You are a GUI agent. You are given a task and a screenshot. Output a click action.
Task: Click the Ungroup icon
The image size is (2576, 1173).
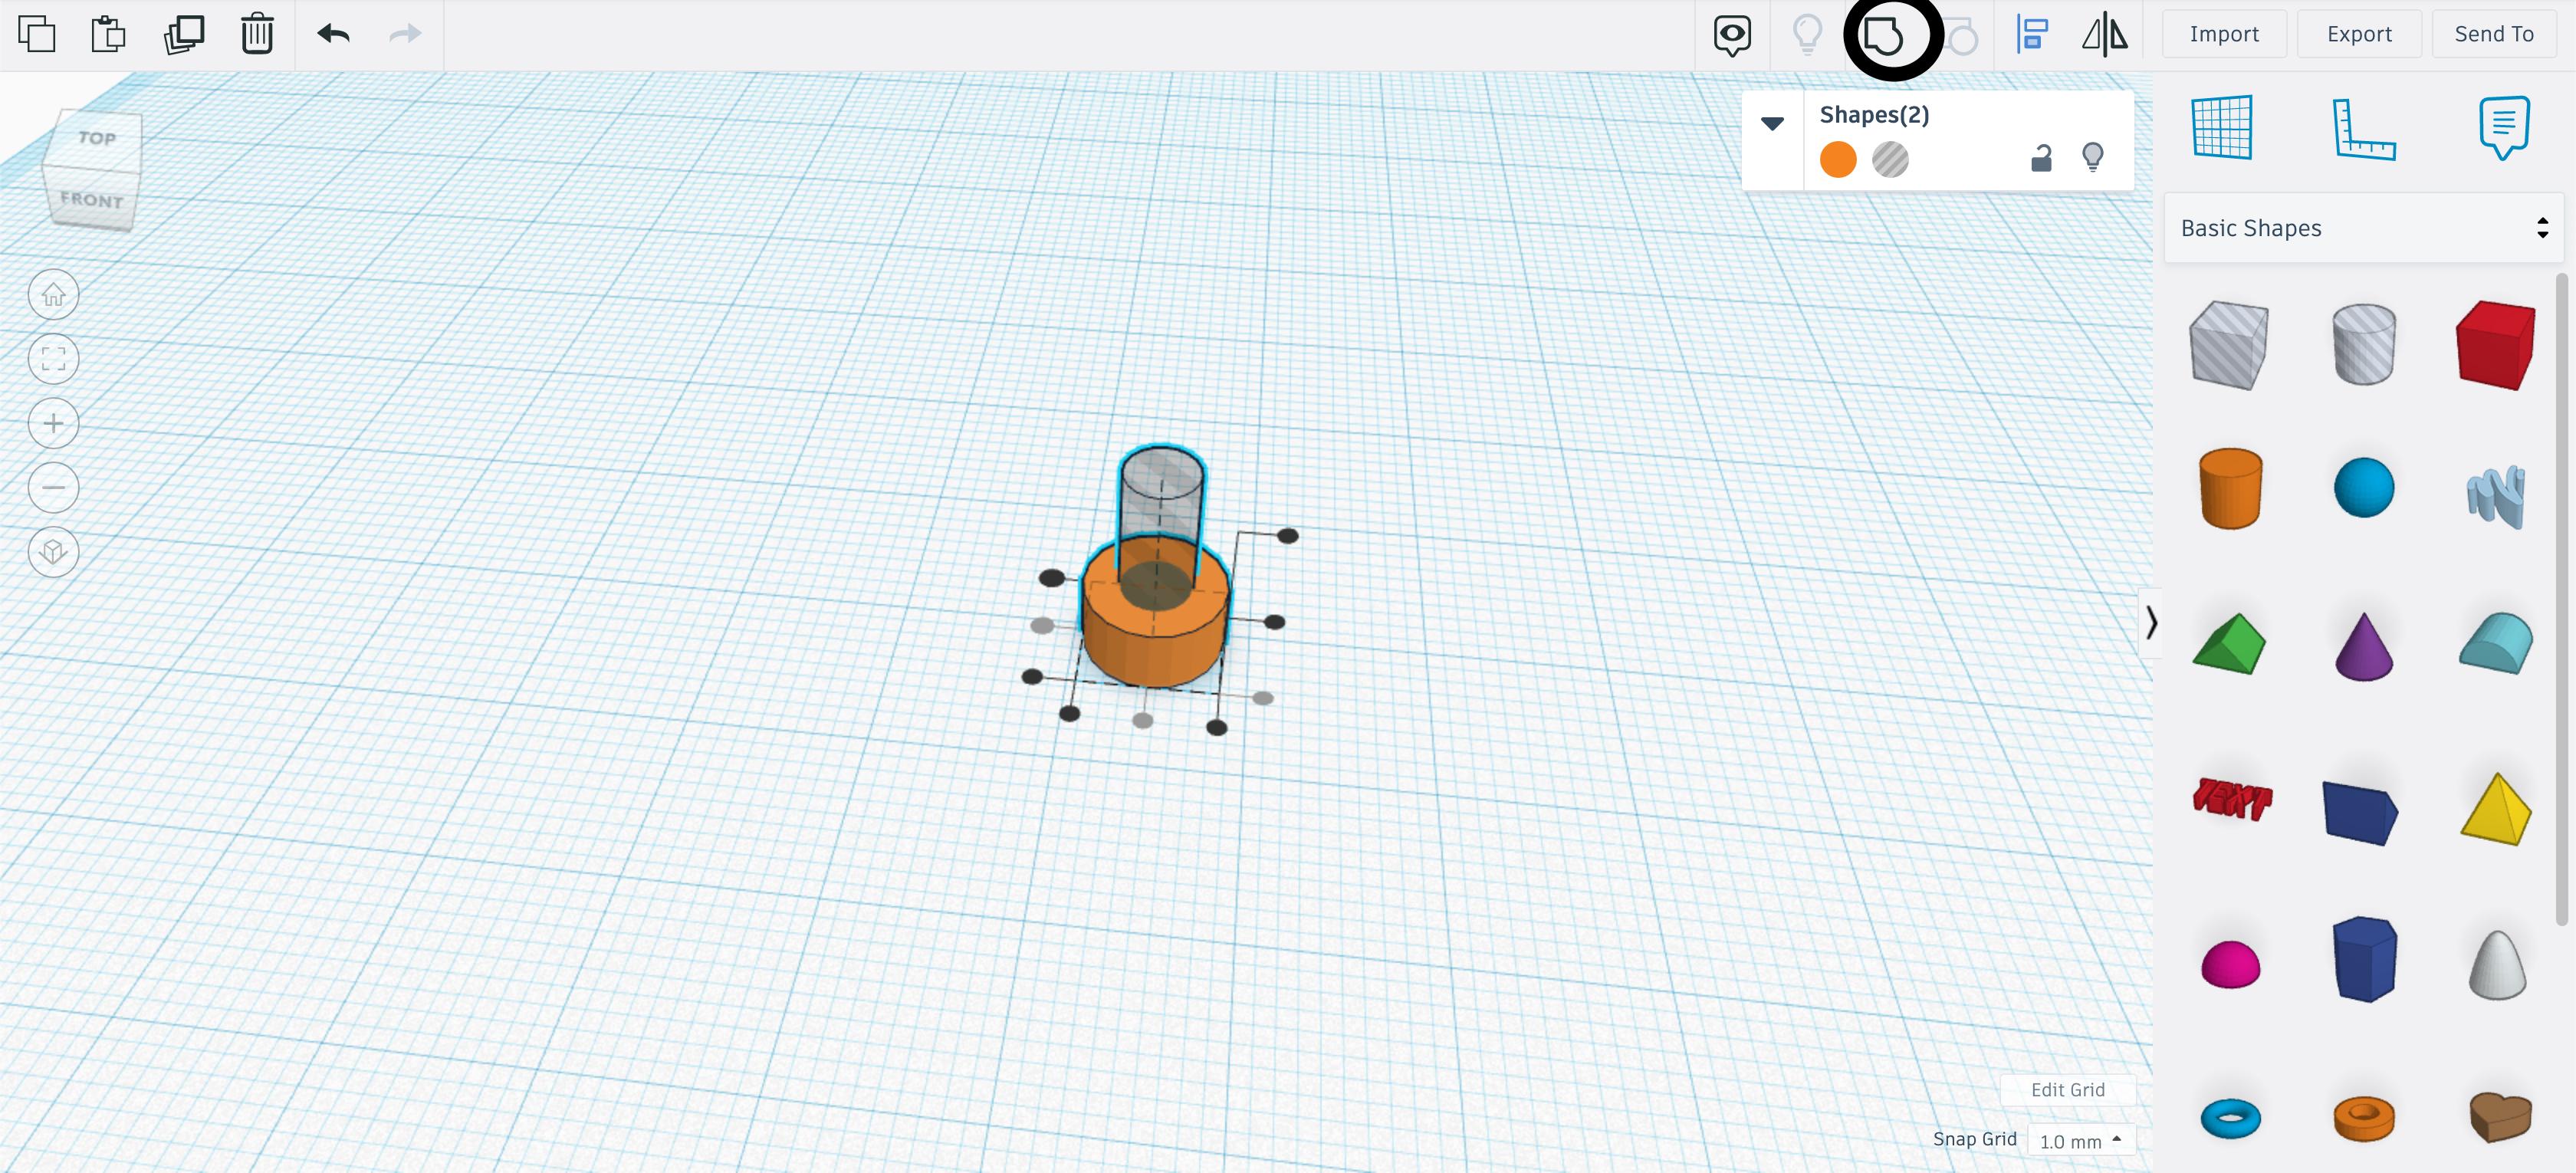click(1962, 36)
